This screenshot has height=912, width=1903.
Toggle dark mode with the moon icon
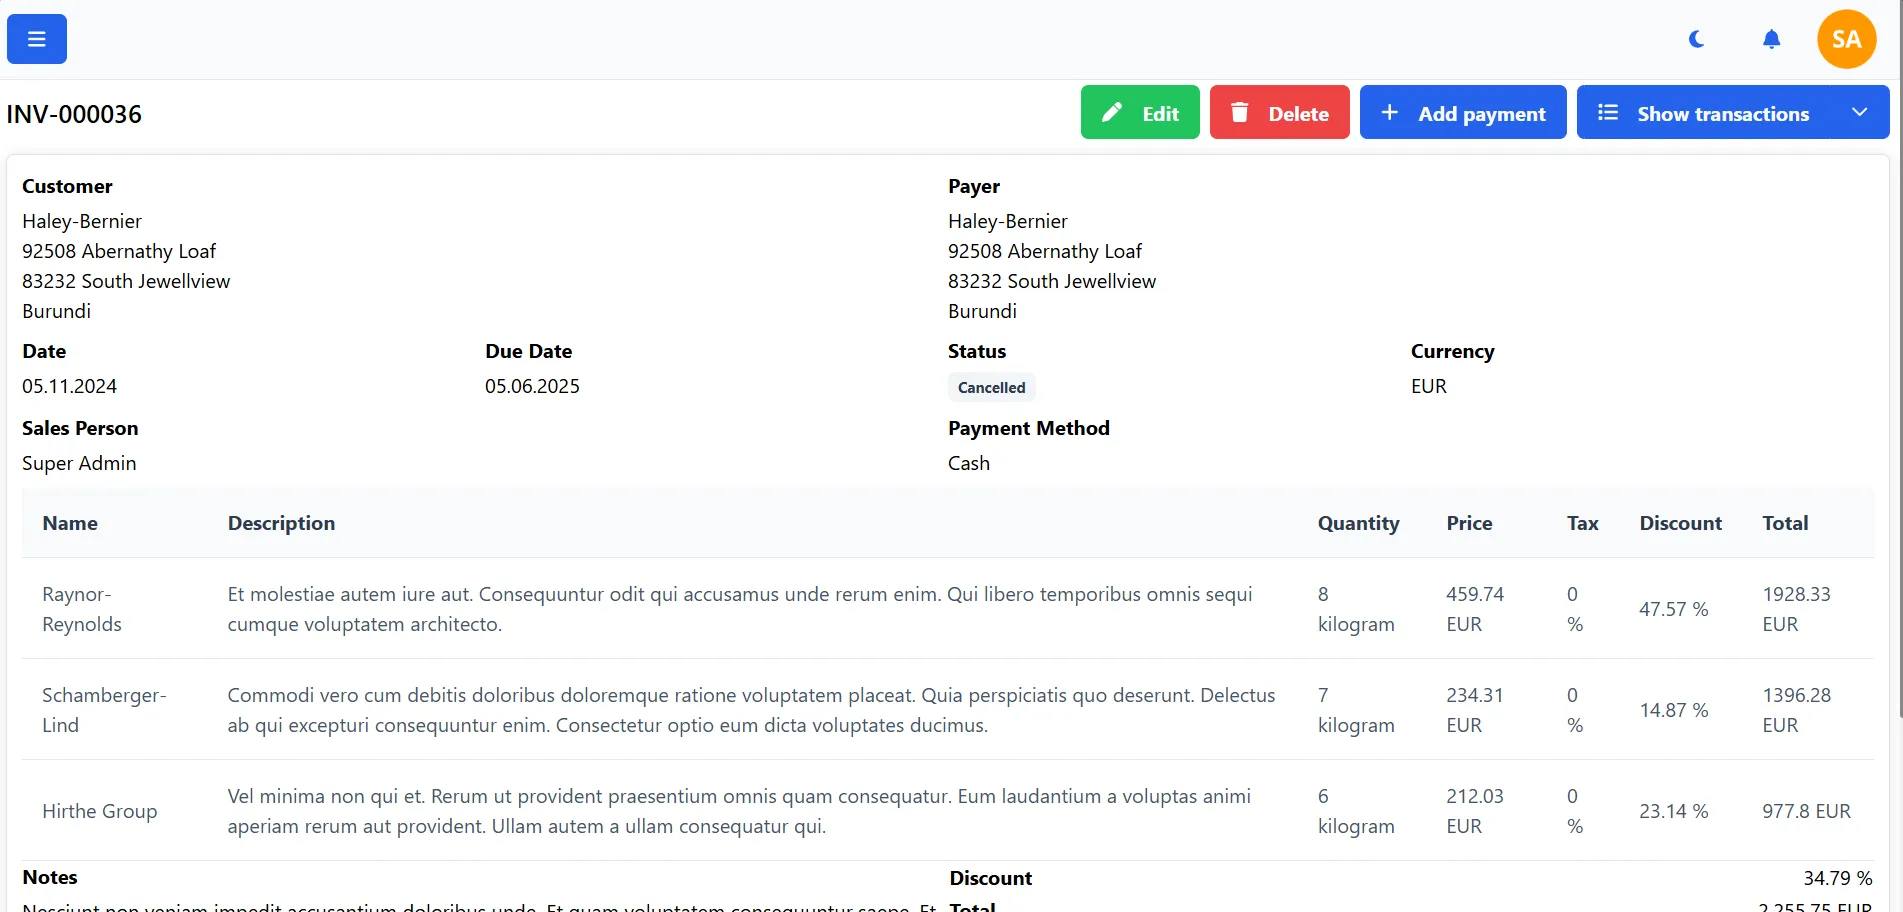1695,39
